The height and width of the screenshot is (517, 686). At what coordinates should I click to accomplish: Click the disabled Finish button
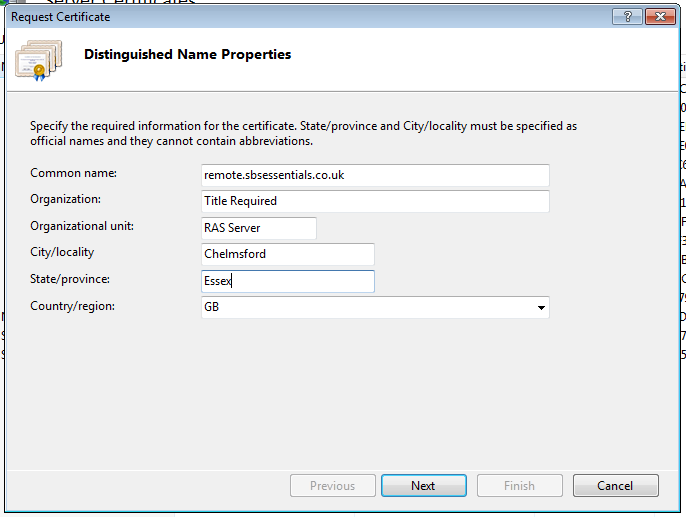point(519,486)
